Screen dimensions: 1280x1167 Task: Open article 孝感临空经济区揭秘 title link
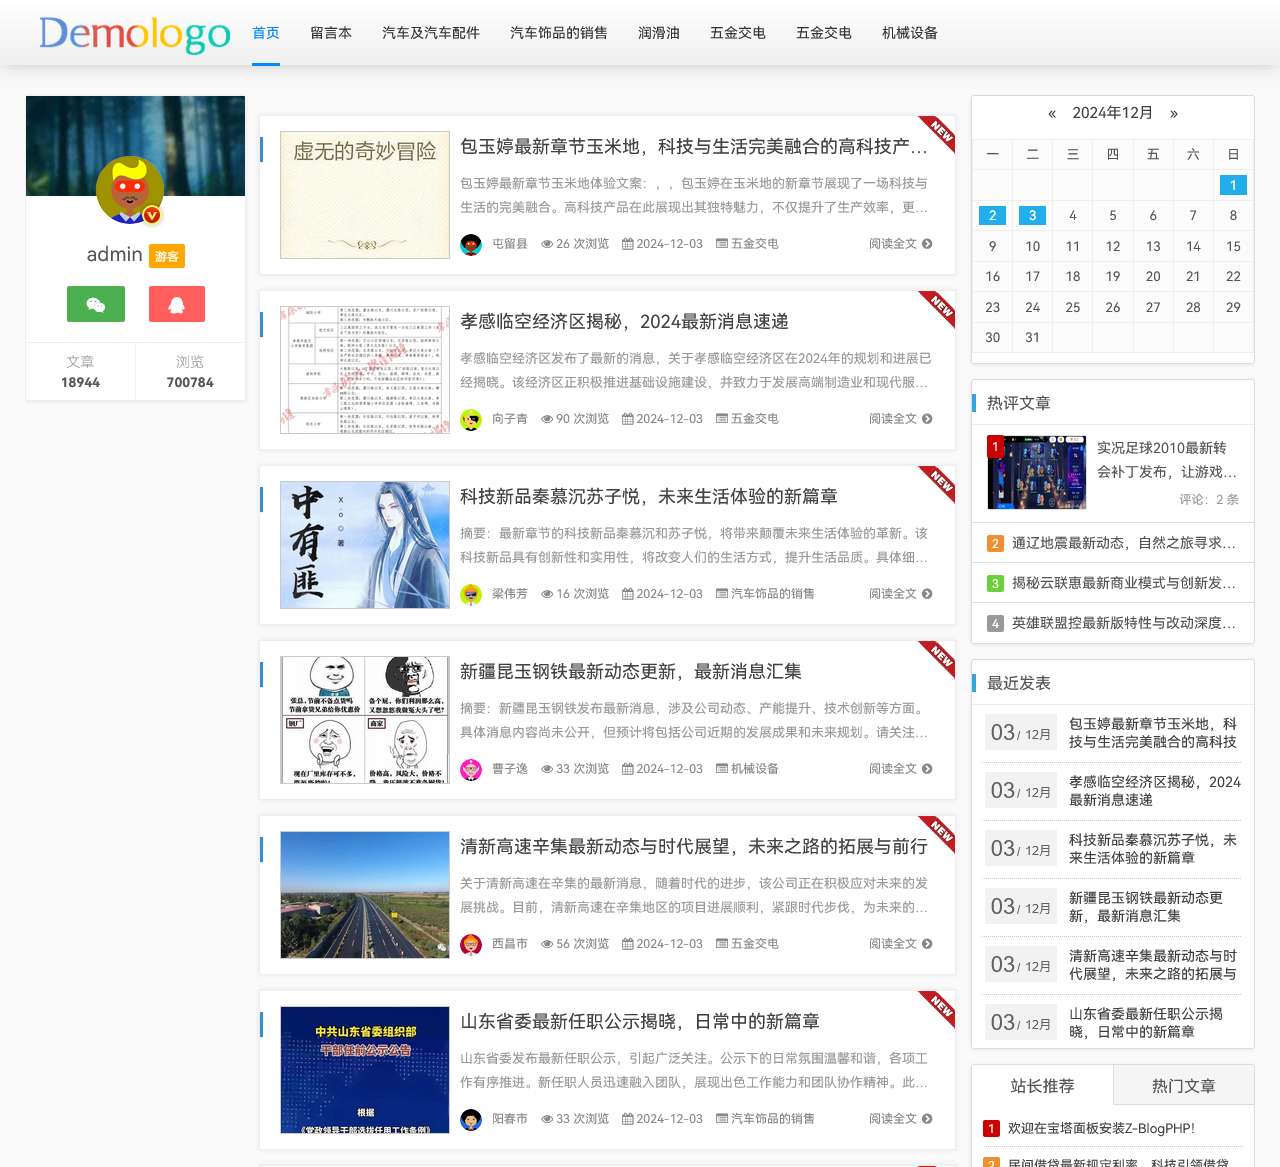624,322
